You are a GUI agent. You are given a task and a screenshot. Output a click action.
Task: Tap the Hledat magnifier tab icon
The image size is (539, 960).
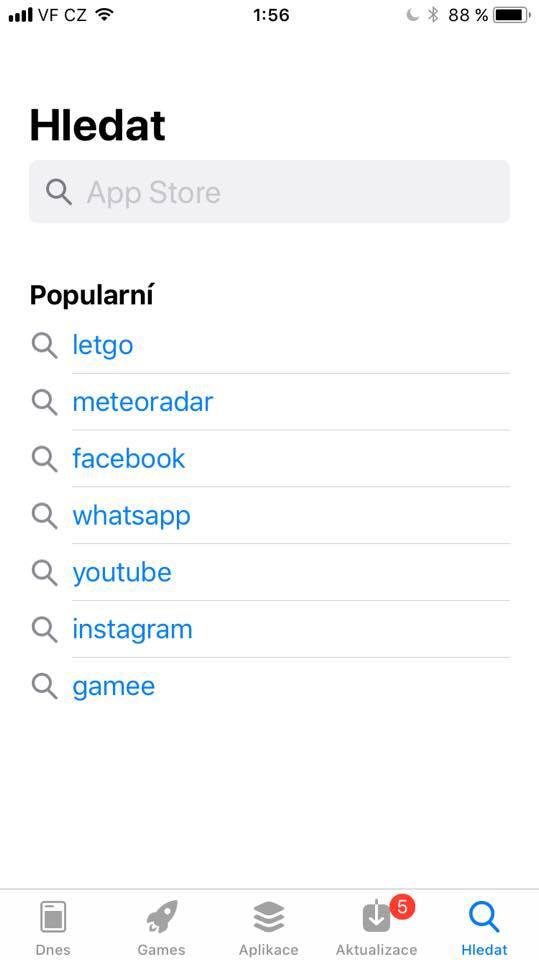484,918
